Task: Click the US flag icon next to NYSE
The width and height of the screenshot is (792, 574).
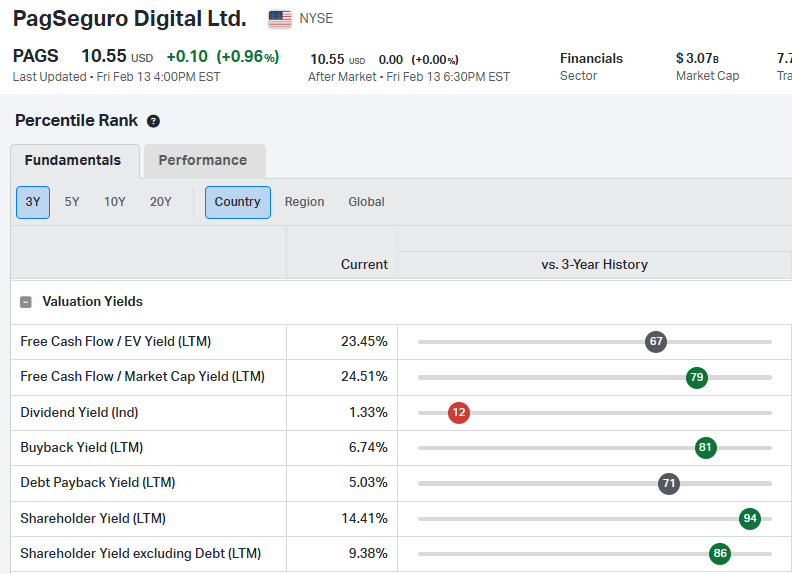Action: (x=280, y=19)
